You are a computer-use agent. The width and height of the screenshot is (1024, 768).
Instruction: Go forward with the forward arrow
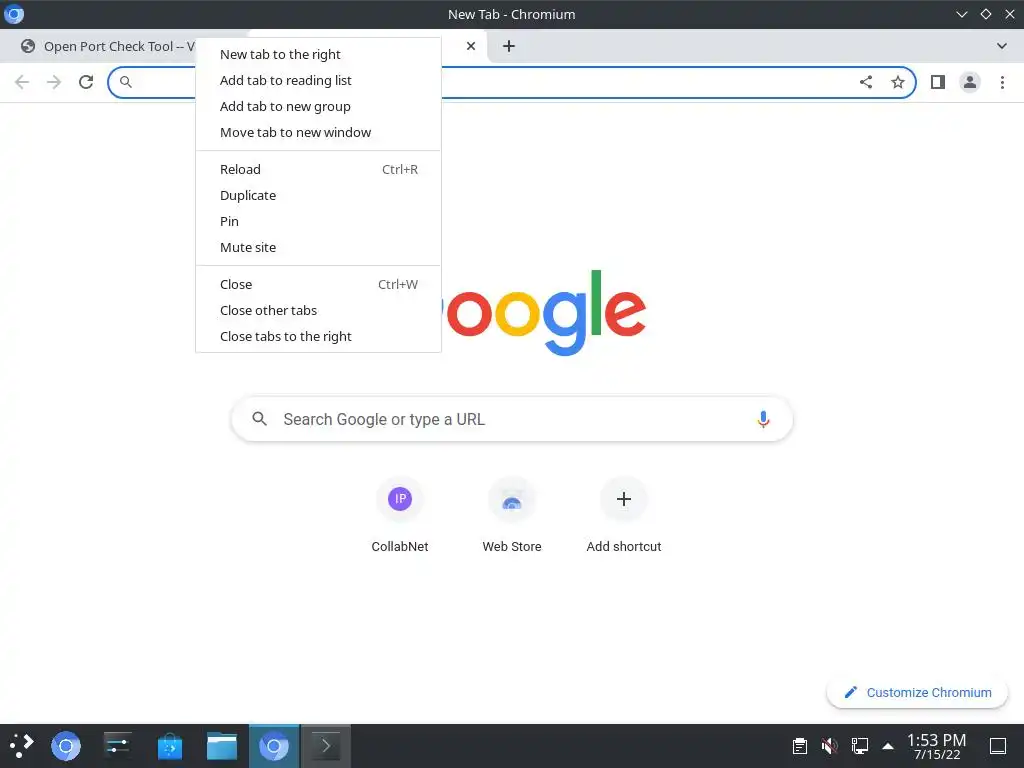[x=54, y=82]
